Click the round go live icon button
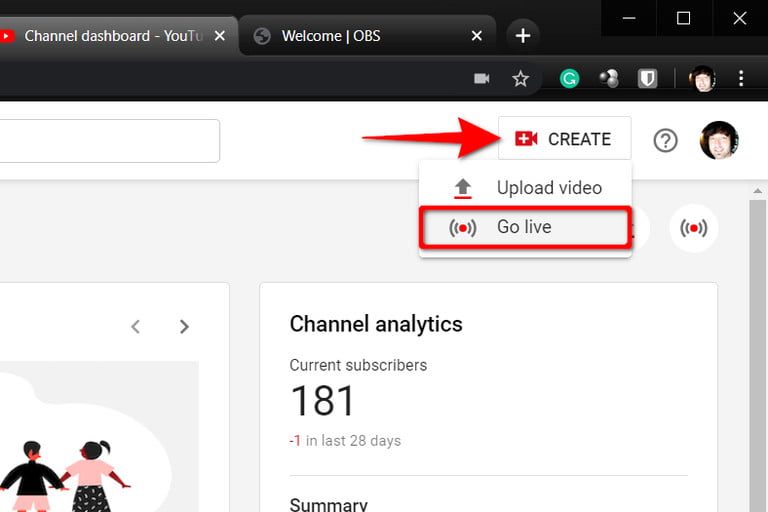Screen dimensions: 768x512 pos(693,228)
